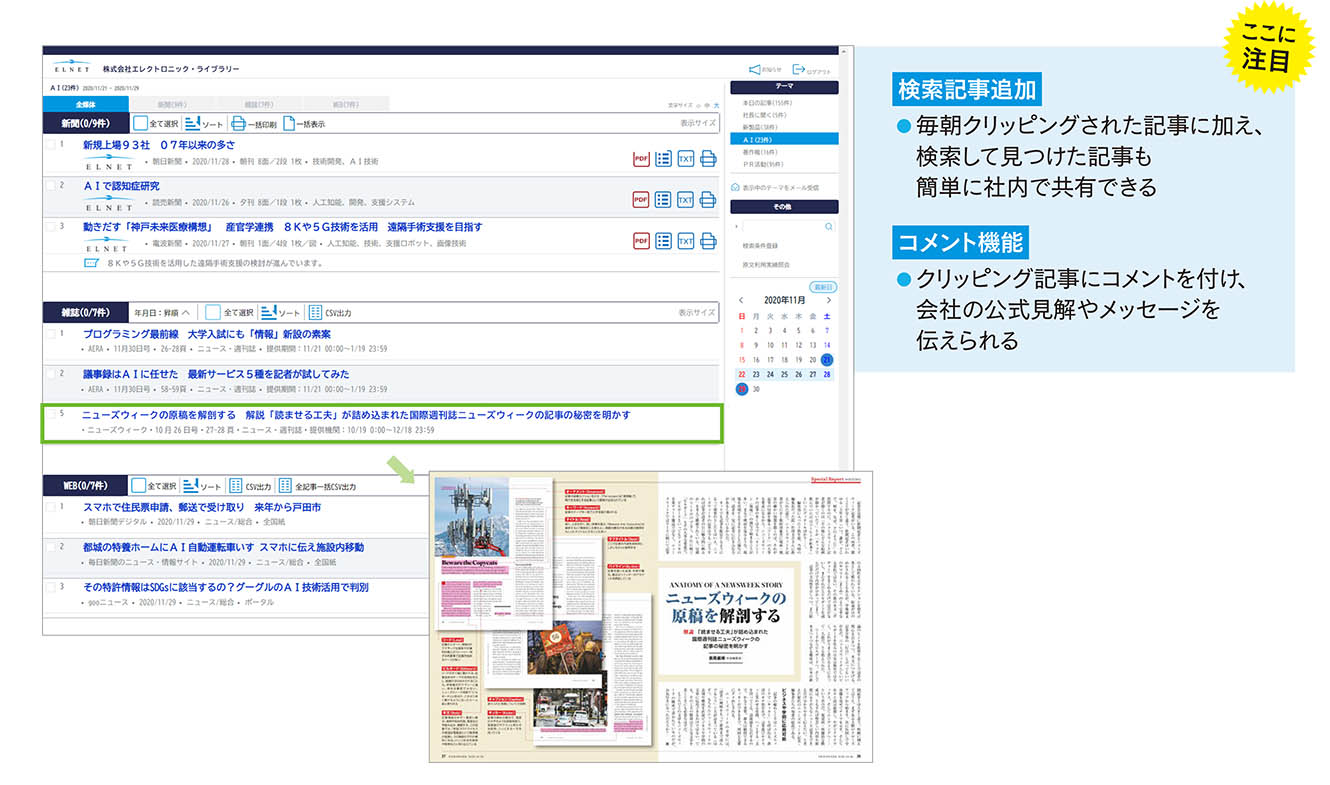Toggle 全て選択 checkbox in WEB section
The width and height of the screenshot is (1330, 785).
click(x=139, y=486)
